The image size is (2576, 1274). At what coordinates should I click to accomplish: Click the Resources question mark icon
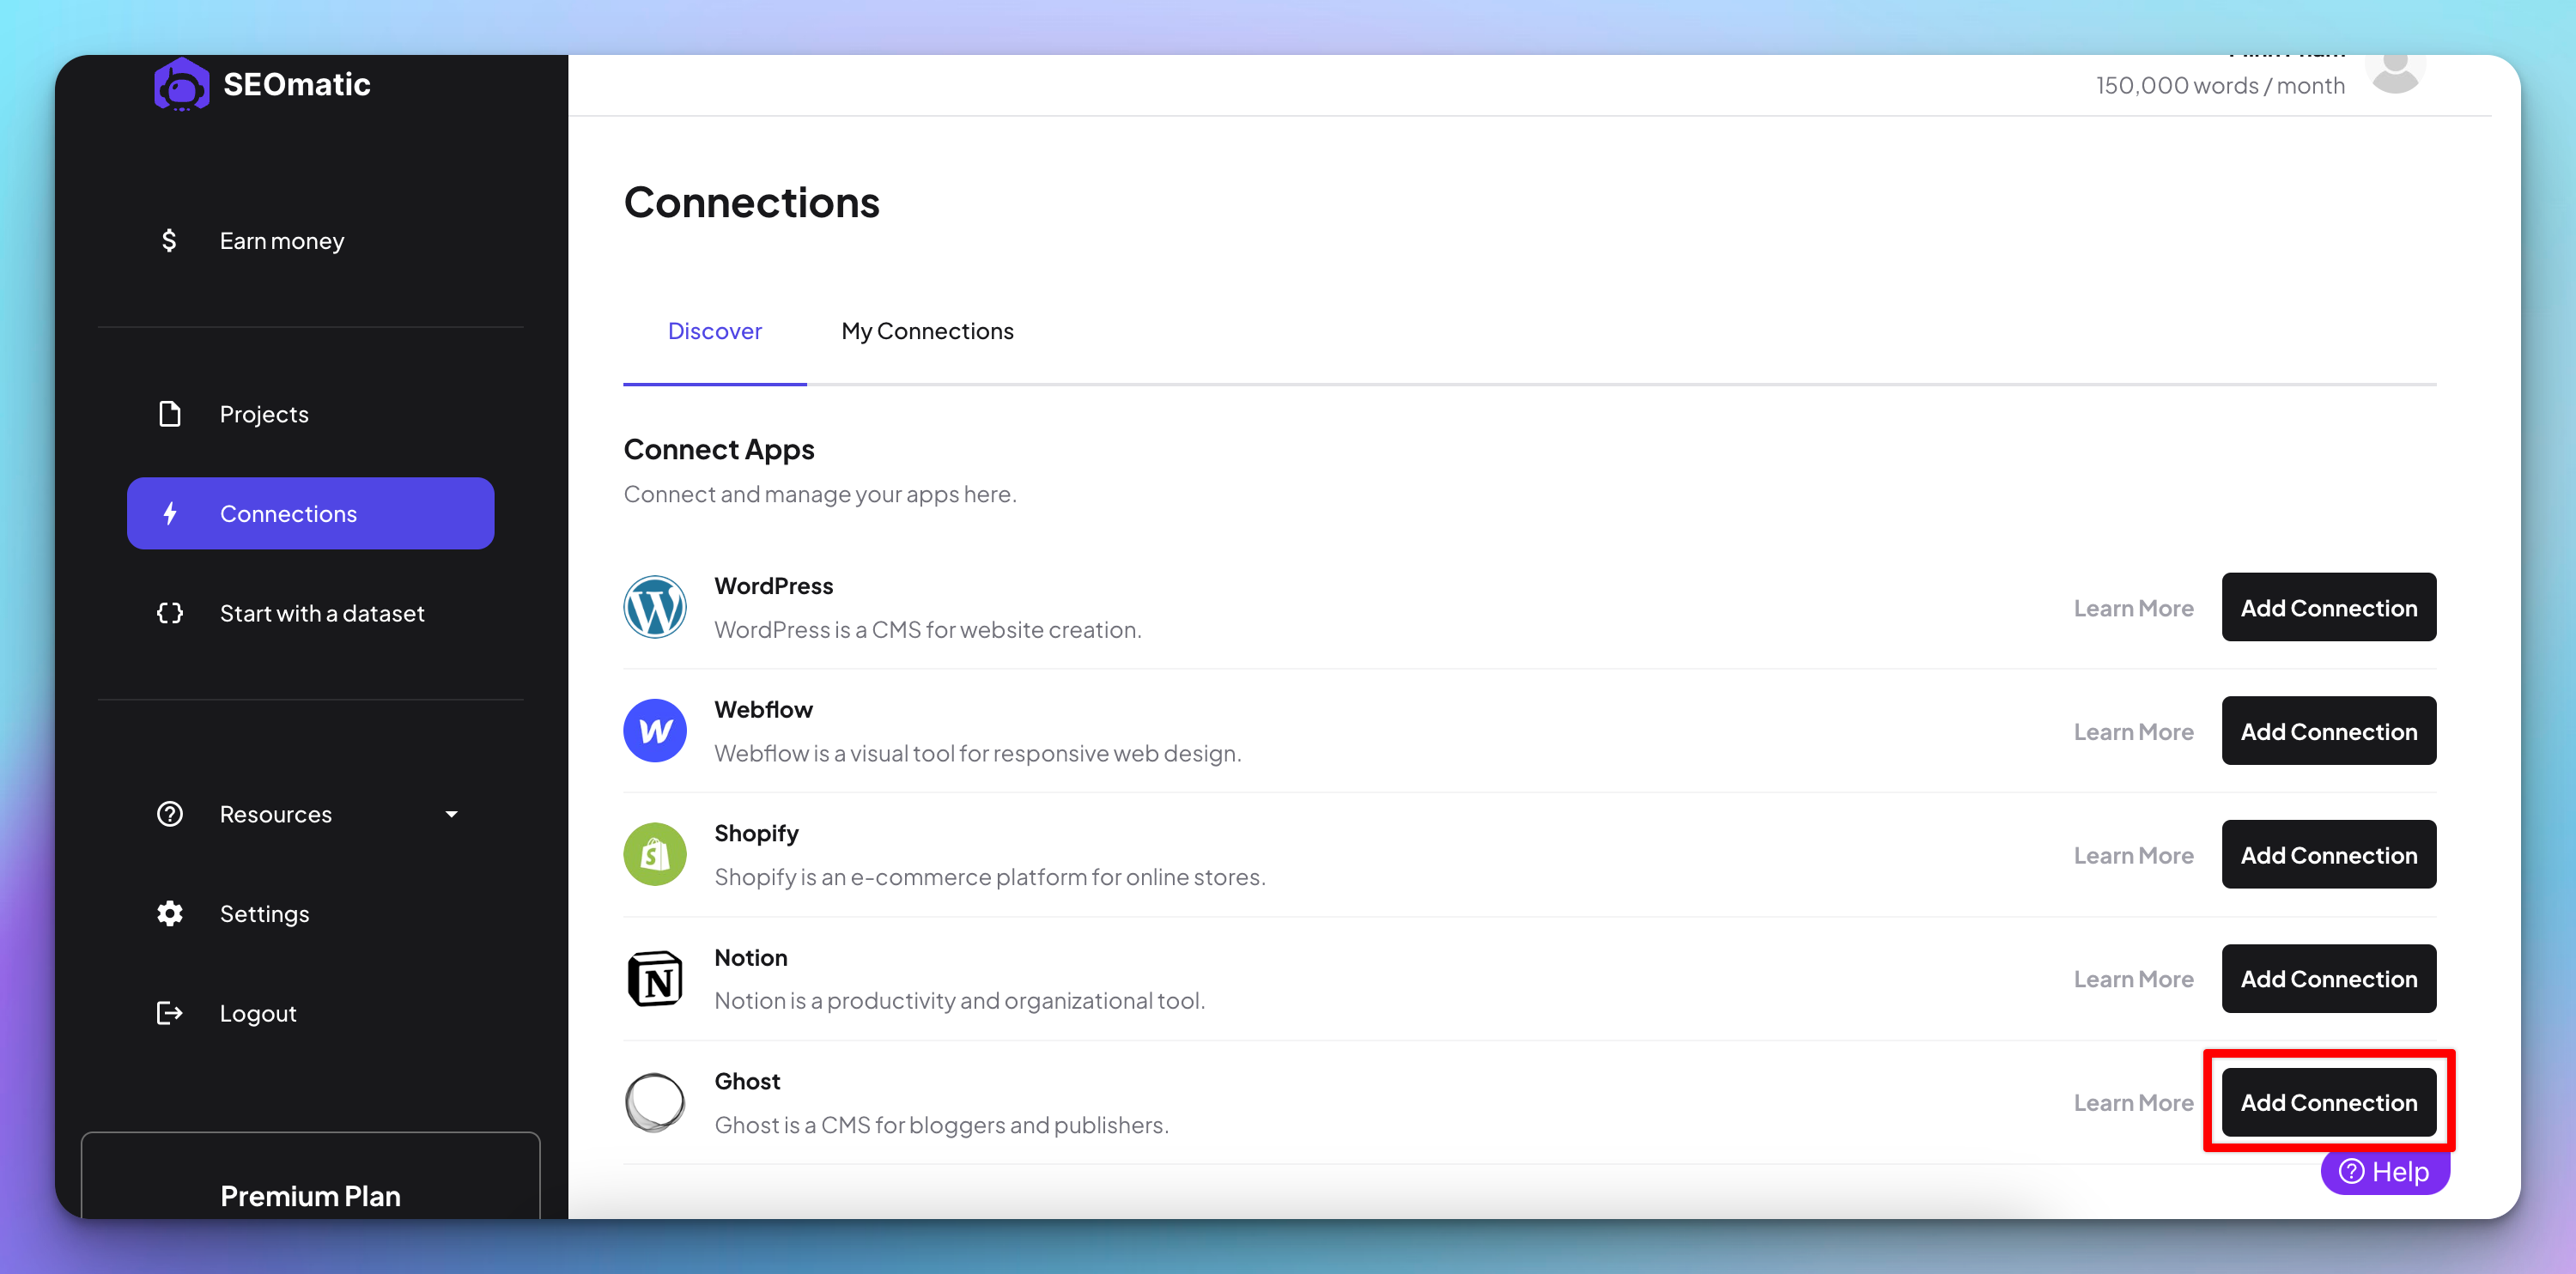(x=170, y=814)
